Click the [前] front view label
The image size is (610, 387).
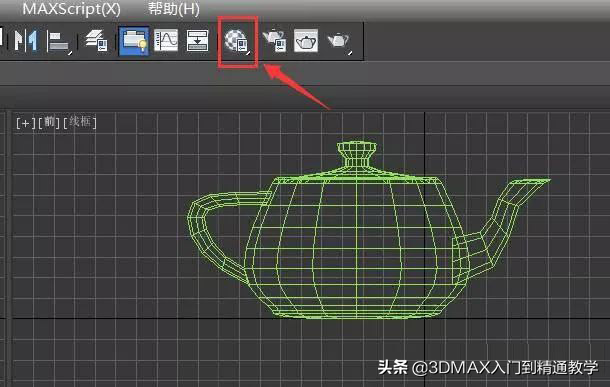[x=49, y=123]
